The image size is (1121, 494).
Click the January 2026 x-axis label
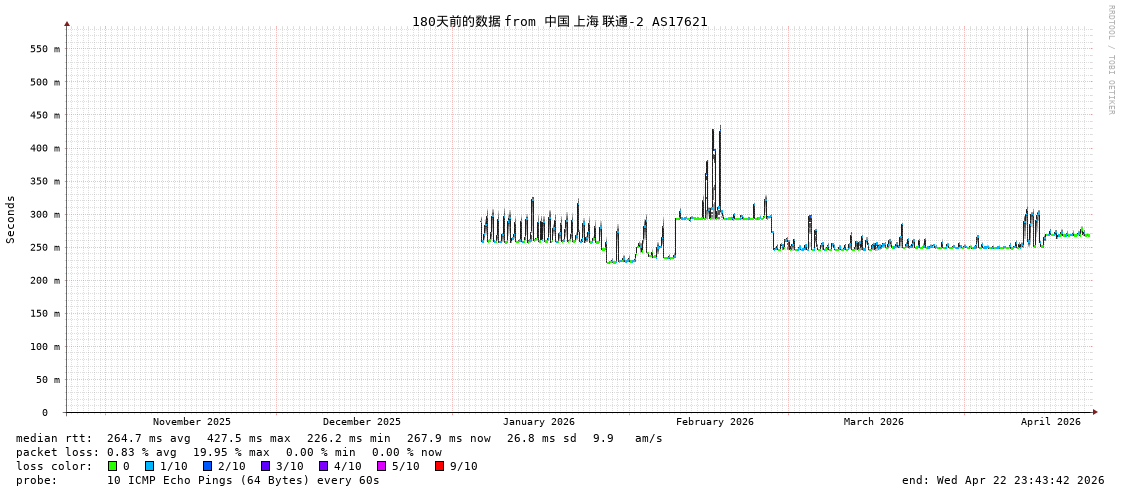coord(538,422)
